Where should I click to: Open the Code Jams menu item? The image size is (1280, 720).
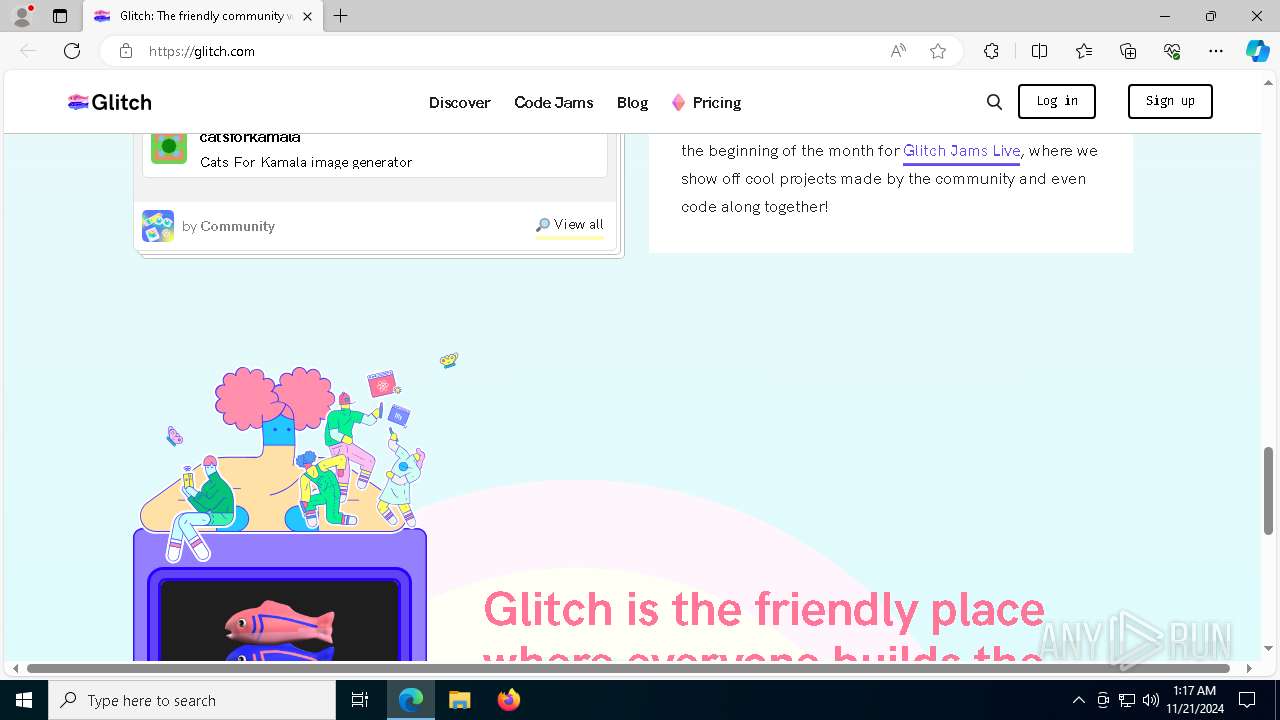coord(554,102)
